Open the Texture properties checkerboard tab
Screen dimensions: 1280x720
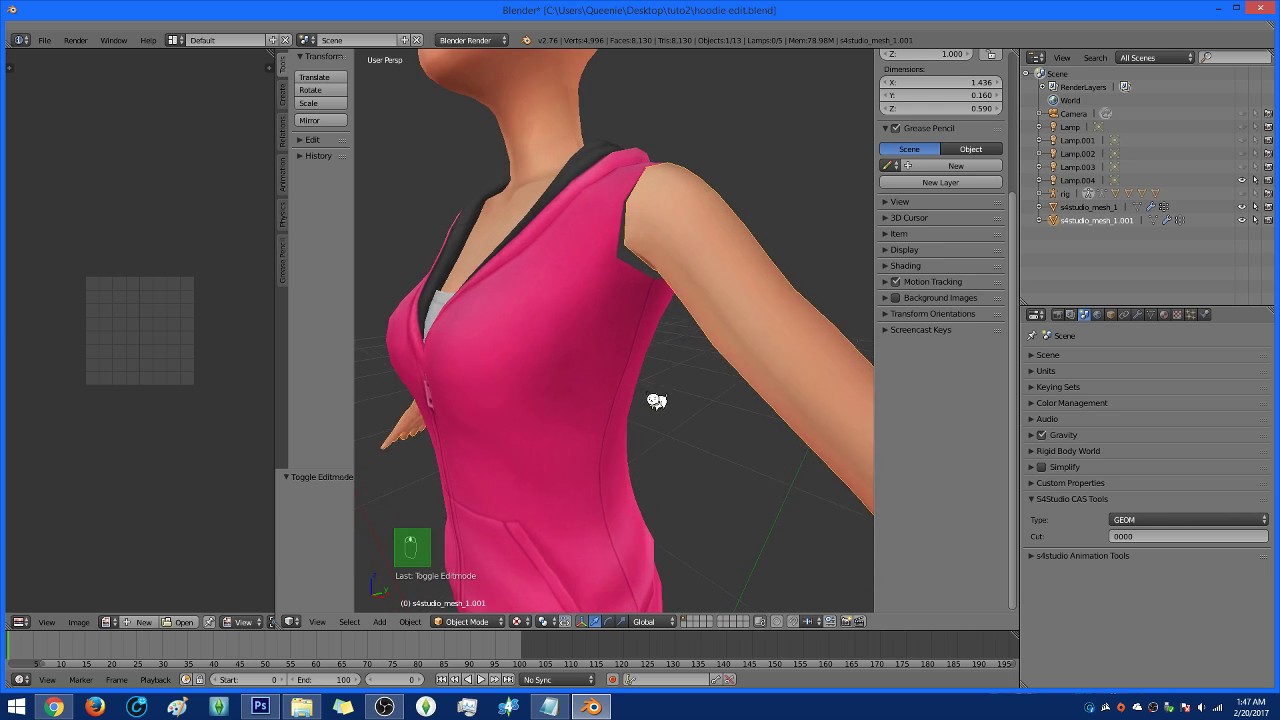(x=1177, y=315)
